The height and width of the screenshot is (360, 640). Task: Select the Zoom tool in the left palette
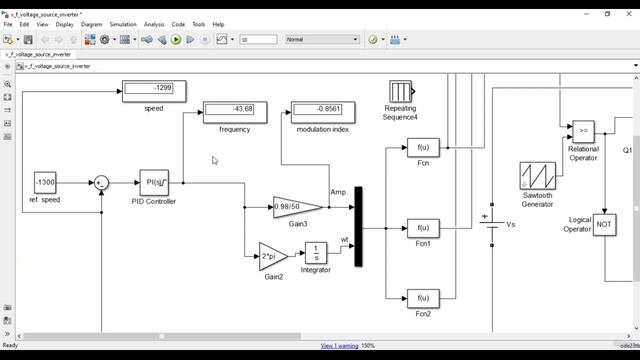pyautogui.click(x=7, y=84)
